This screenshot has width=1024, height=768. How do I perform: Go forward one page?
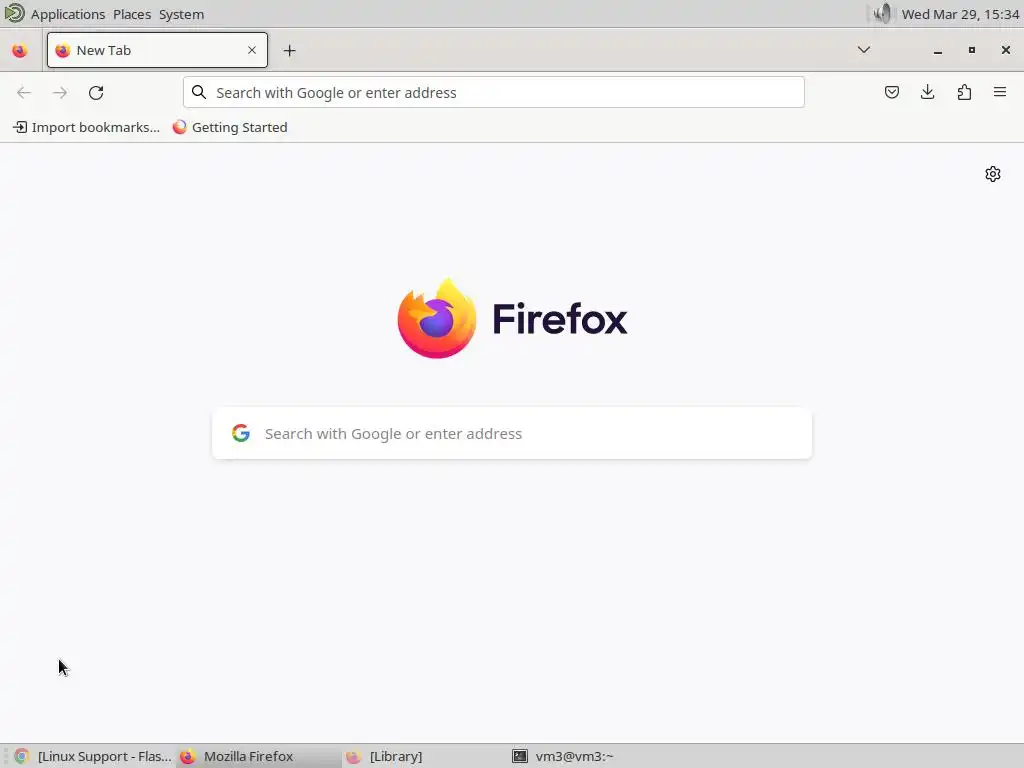click(60, 93)
